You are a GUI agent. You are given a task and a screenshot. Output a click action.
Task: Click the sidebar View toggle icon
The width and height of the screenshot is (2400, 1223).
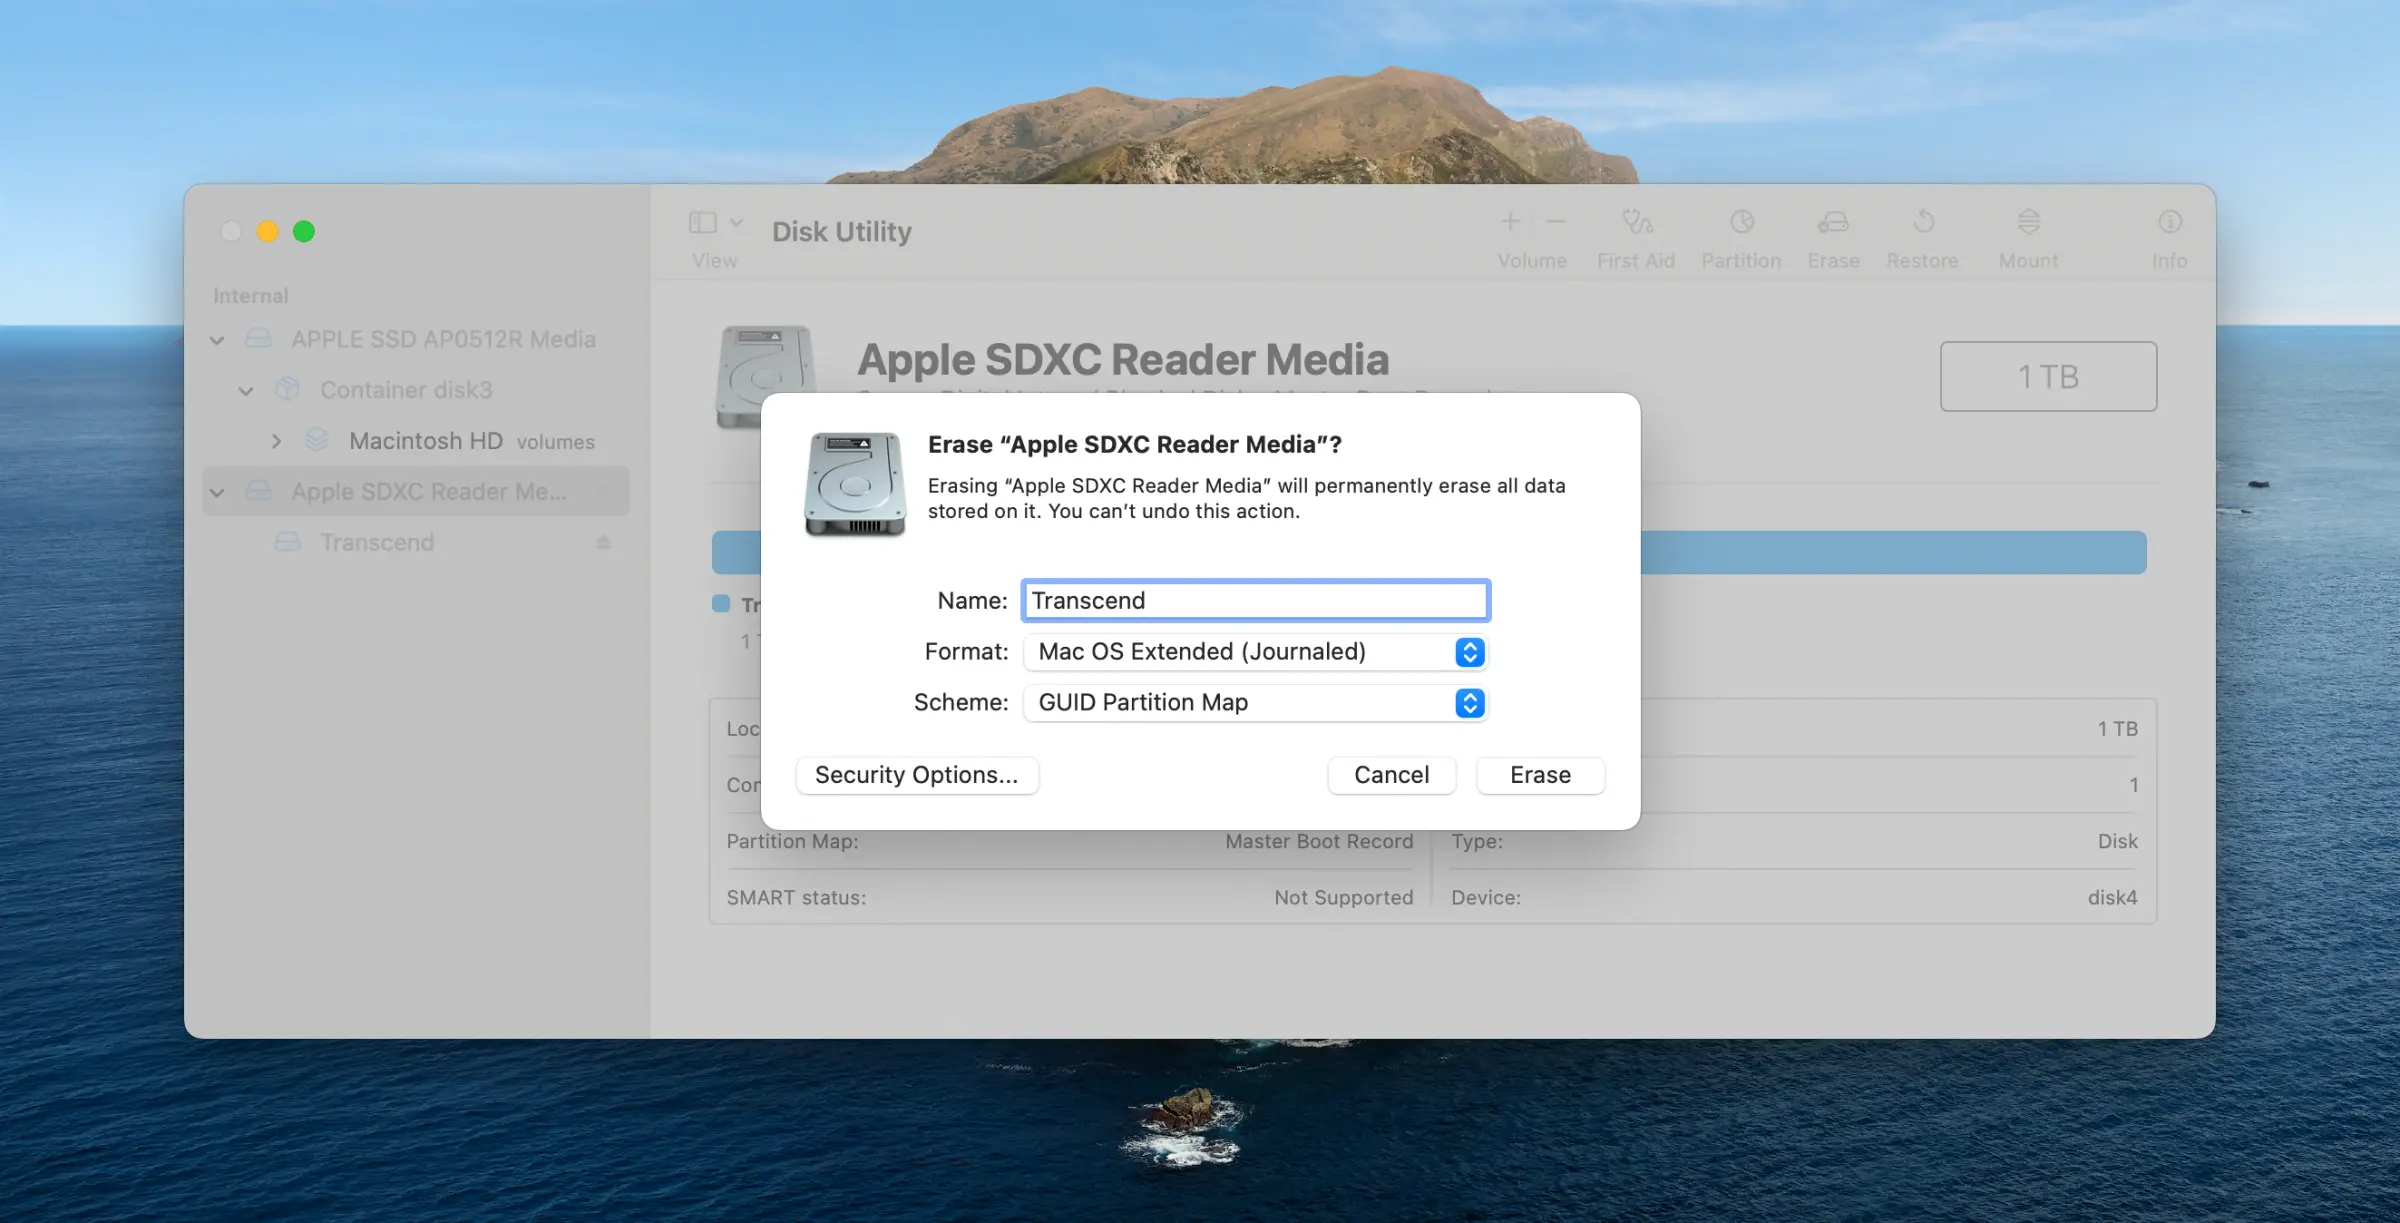703,222
